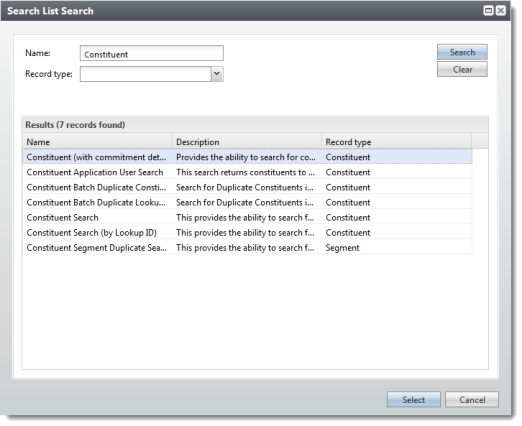
Task: Select Constituent Search (by Lookup ID) row
Action: point(247,232)
